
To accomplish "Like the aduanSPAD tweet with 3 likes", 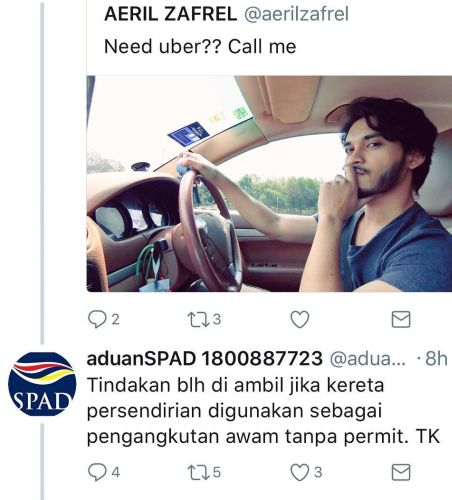I will tap(300, 472).
